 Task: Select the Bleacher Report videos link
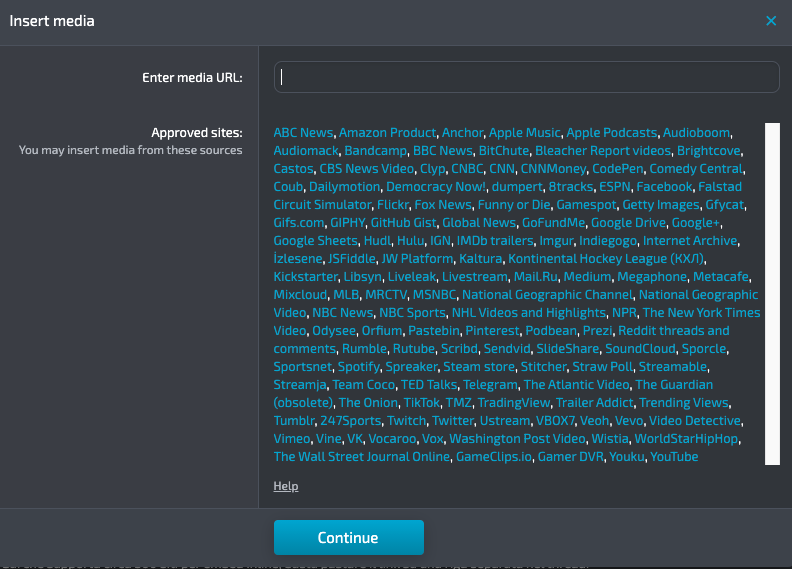603,151
